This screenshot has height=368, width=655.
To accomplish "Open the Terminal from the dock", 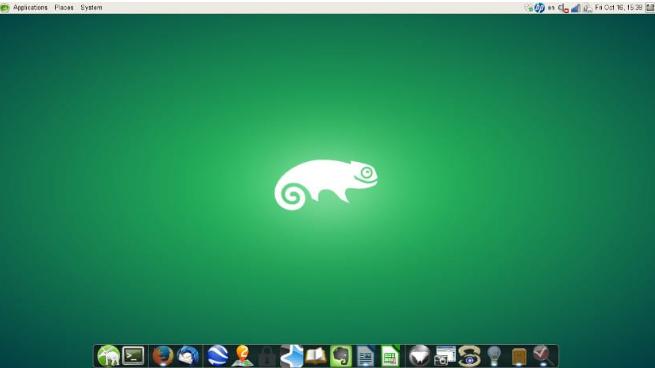I will click(x=133, y=356).
